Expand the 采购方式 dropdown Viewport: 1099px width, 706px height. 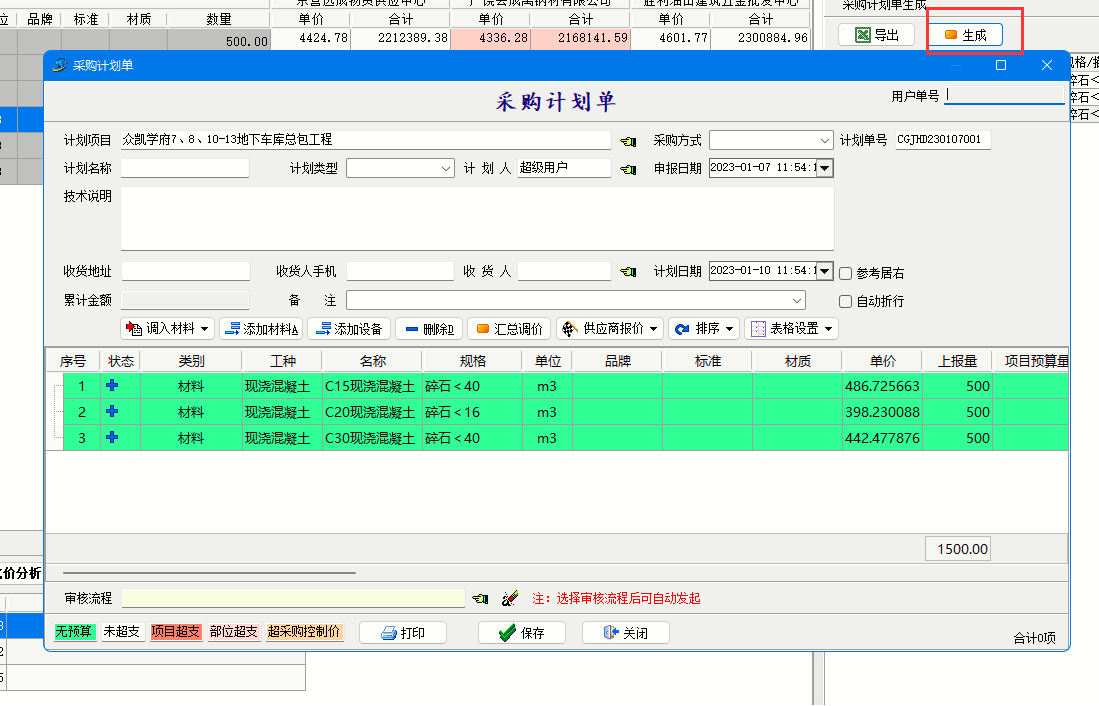point(824,141)
